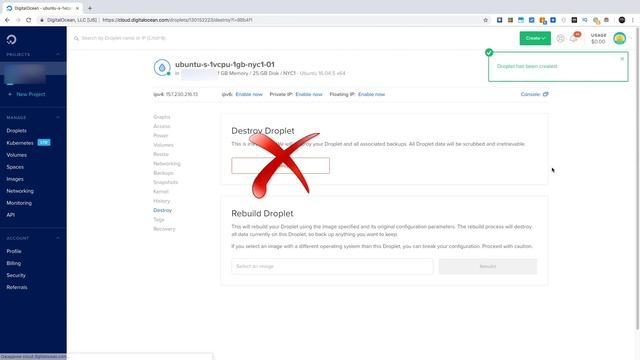Click the DigitalOcean logo in sidebar
Viewport: 640px width, 360px height.
point(11,39)
